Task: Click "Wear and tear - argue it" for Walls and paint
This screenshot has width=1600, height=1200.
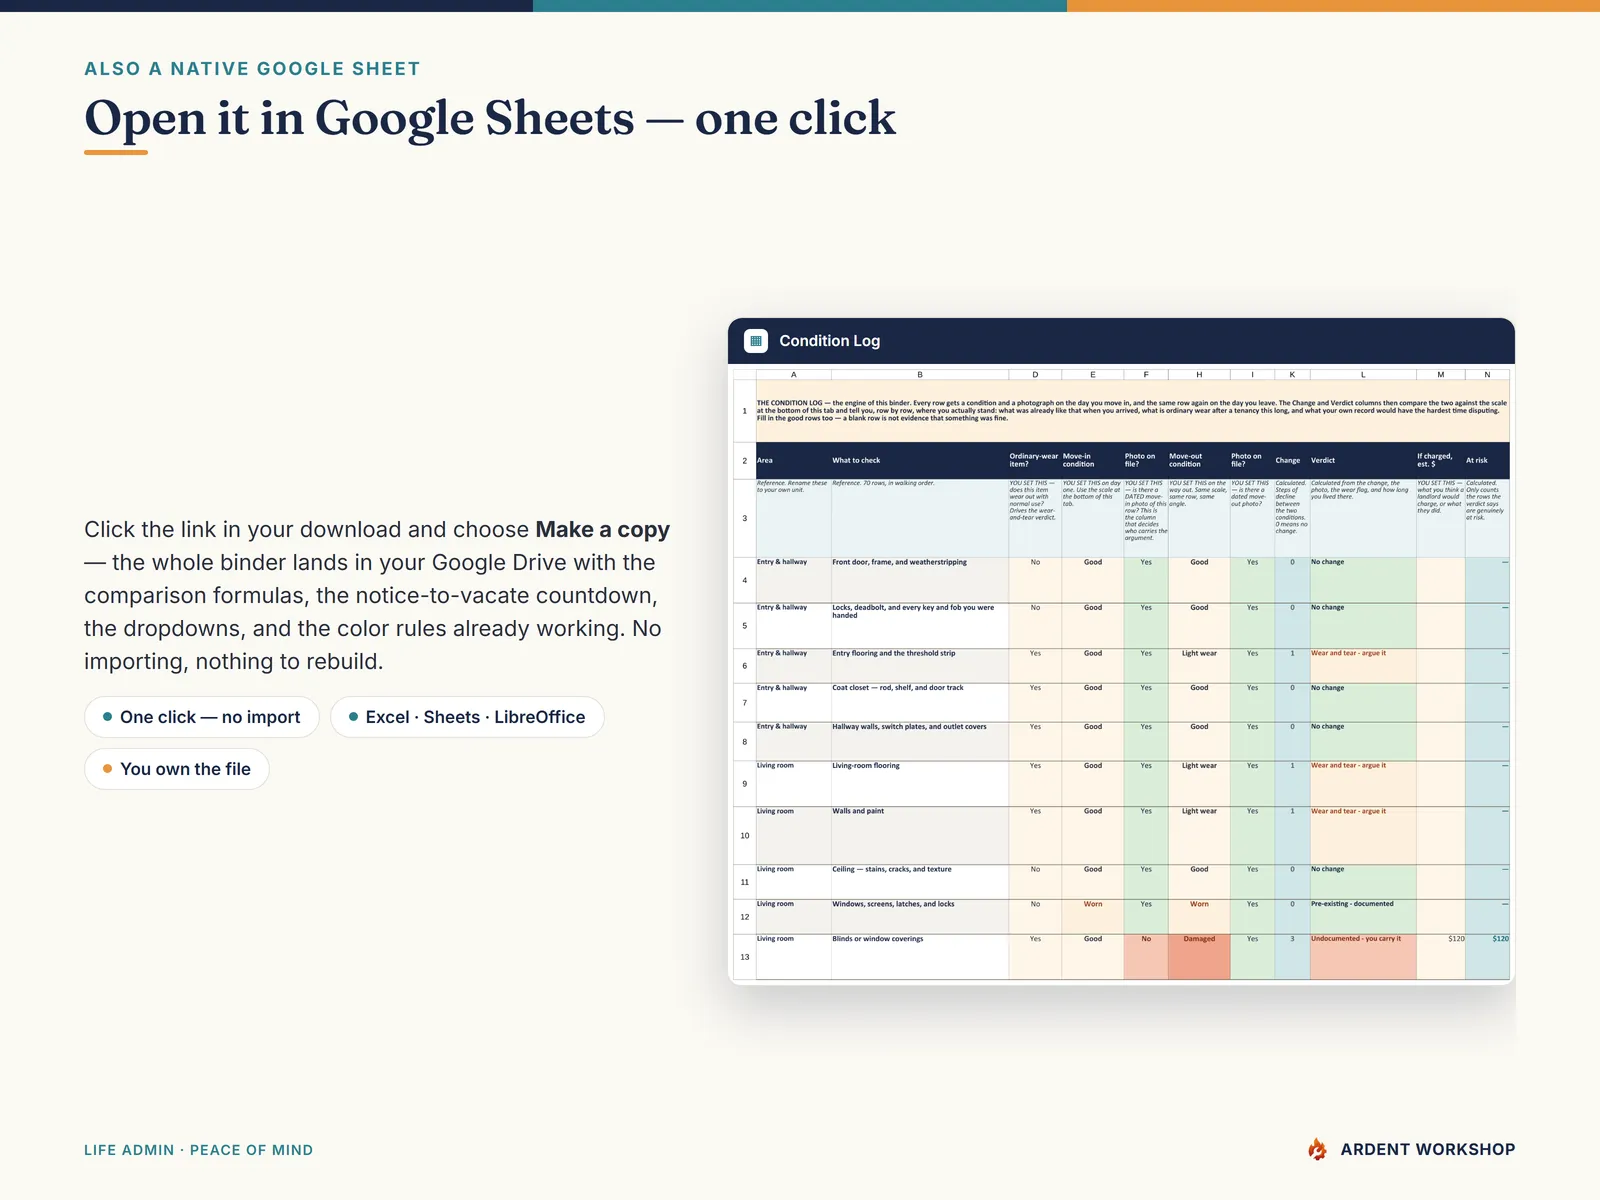Action: [x=1363, y=836]
